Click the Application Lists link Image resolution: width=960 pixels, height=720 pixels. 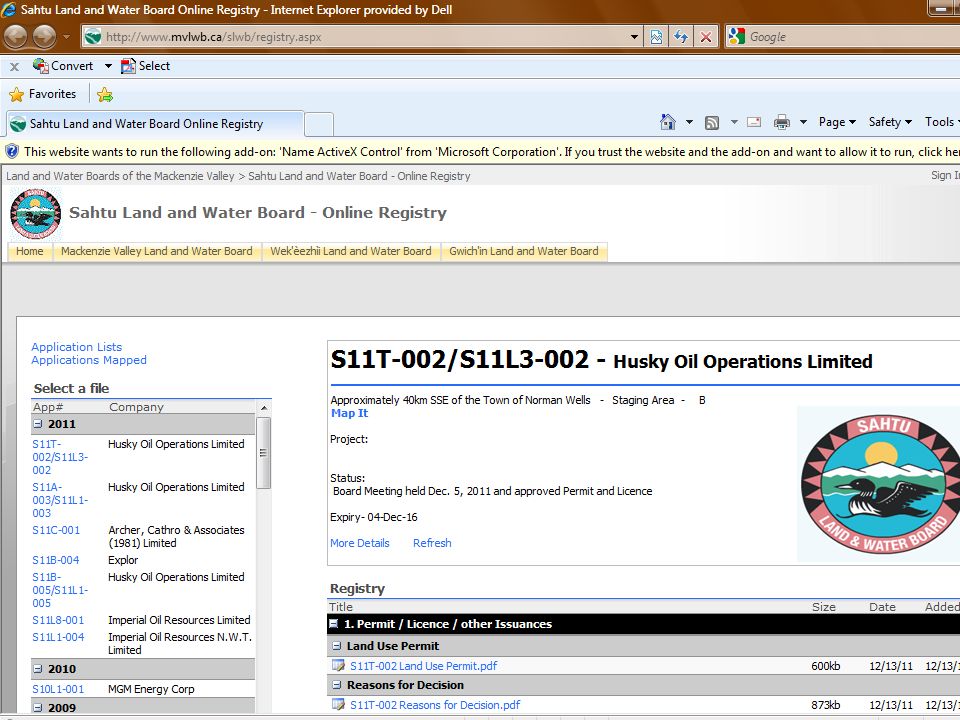(x=77, y=347)
